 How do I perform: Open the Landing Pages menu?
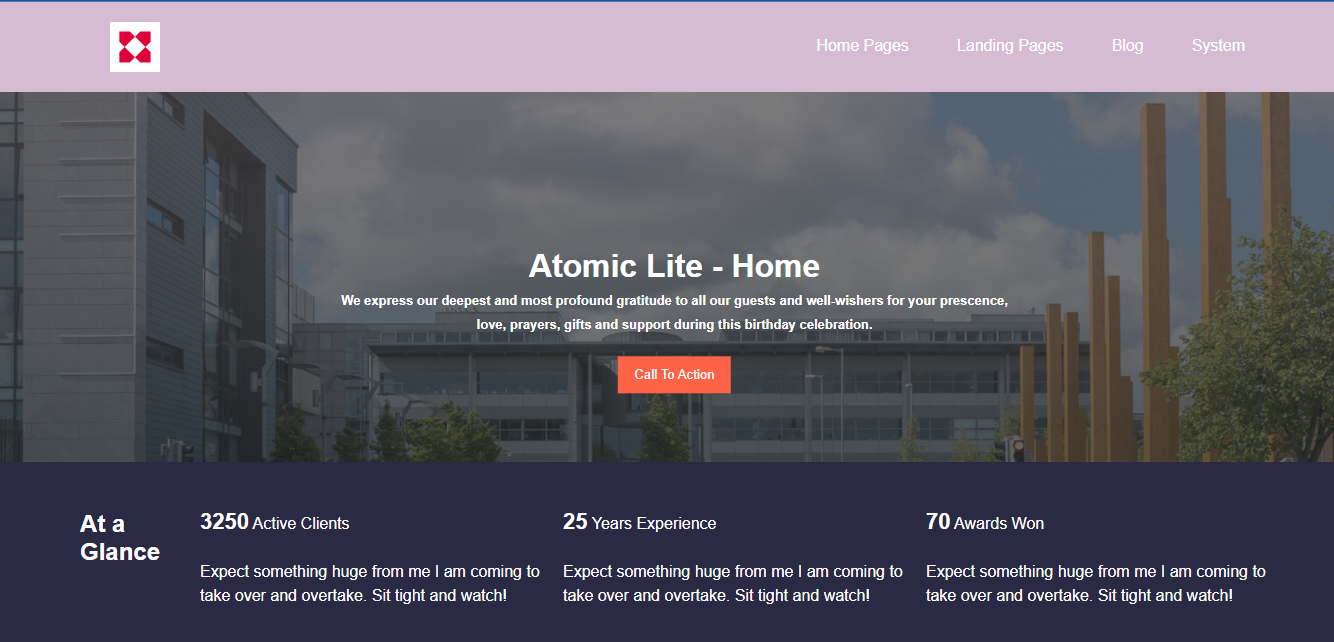1010,45
